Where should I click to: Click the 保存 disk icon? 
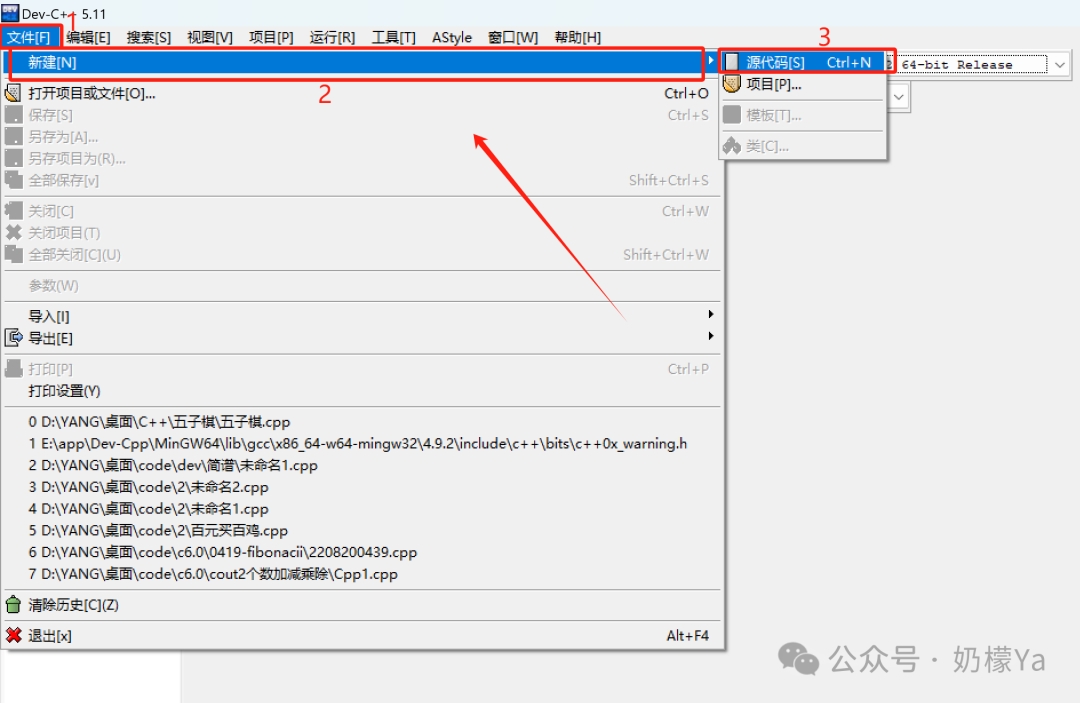(13, 115)
